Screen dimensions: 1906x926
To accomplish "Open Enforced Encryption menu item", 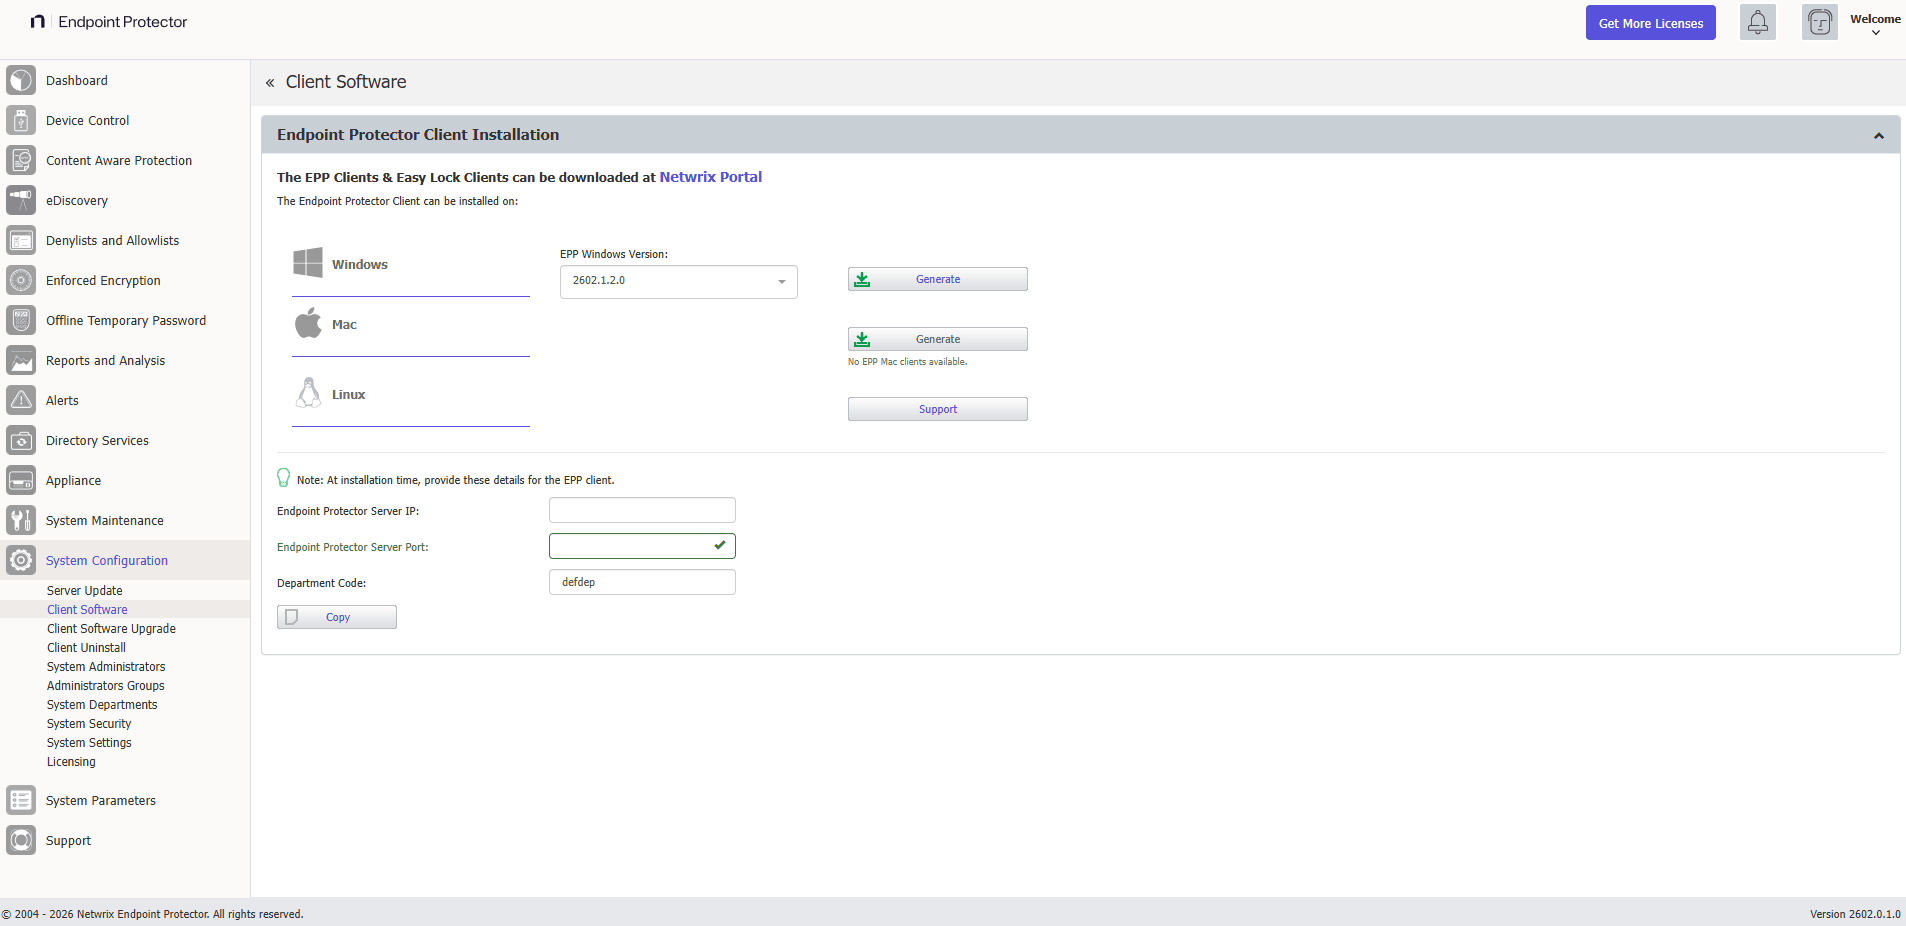I will [103, 281].
